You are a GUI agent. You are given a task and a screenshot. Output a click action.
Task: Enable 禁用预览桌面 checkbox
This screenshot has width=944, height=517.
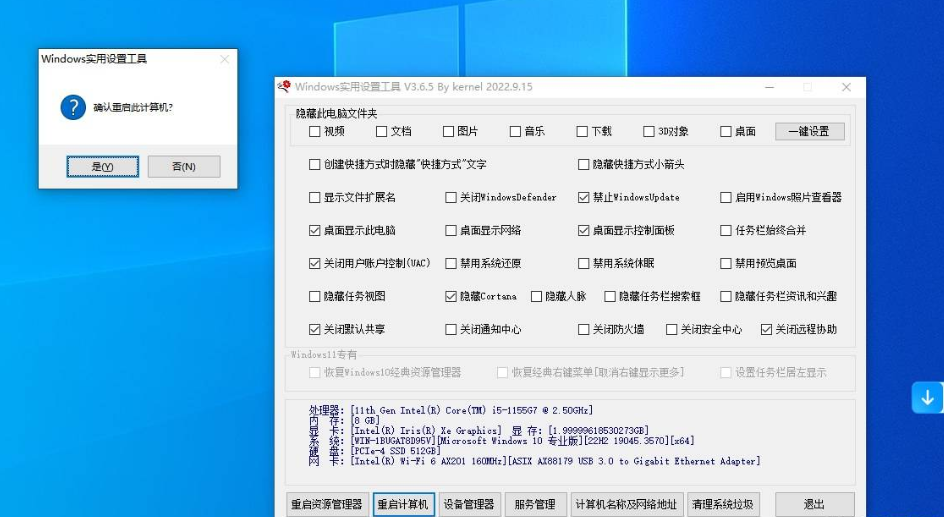coord(725,263)
